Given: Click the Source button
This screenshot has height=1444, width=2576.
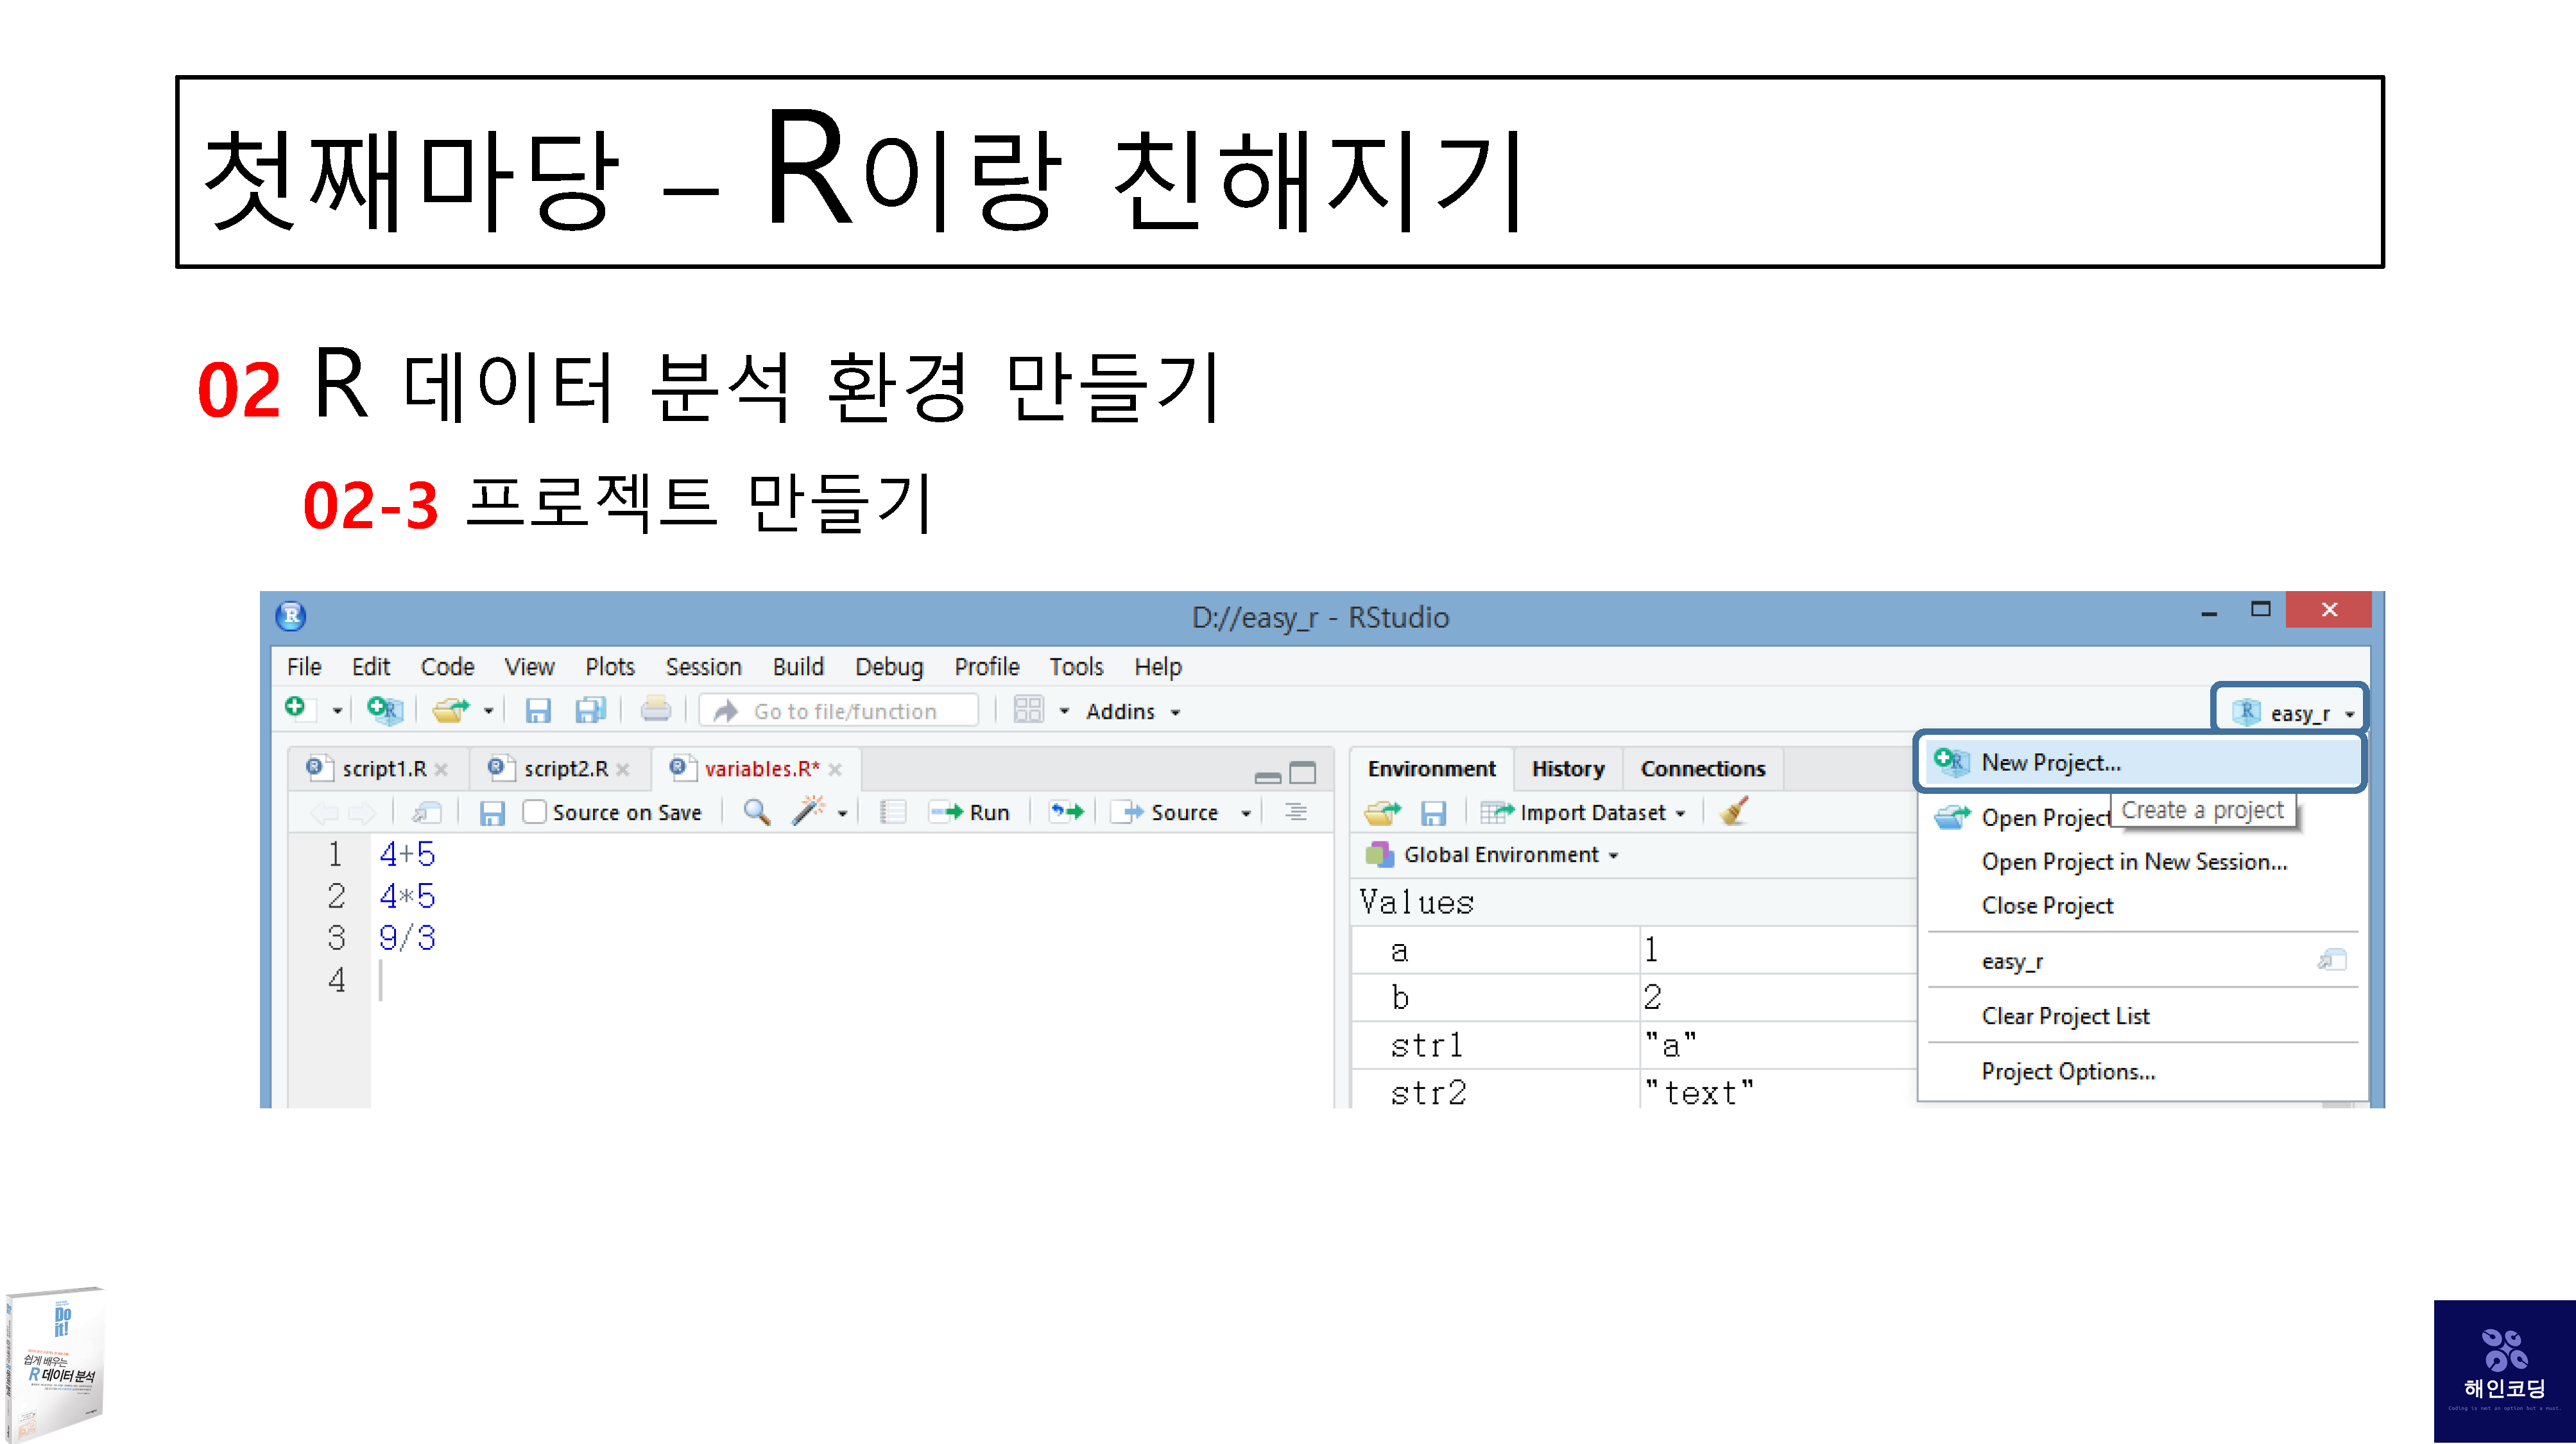Looking at the screenshot, I should pyautogui.click(x=1166, y=812).
